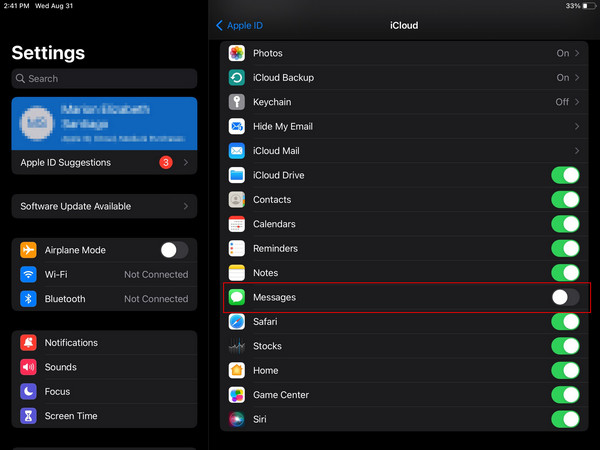The image size is (600, 450).
Task: Tap the Stocks chart icon
Action: [x=236, y=346]
